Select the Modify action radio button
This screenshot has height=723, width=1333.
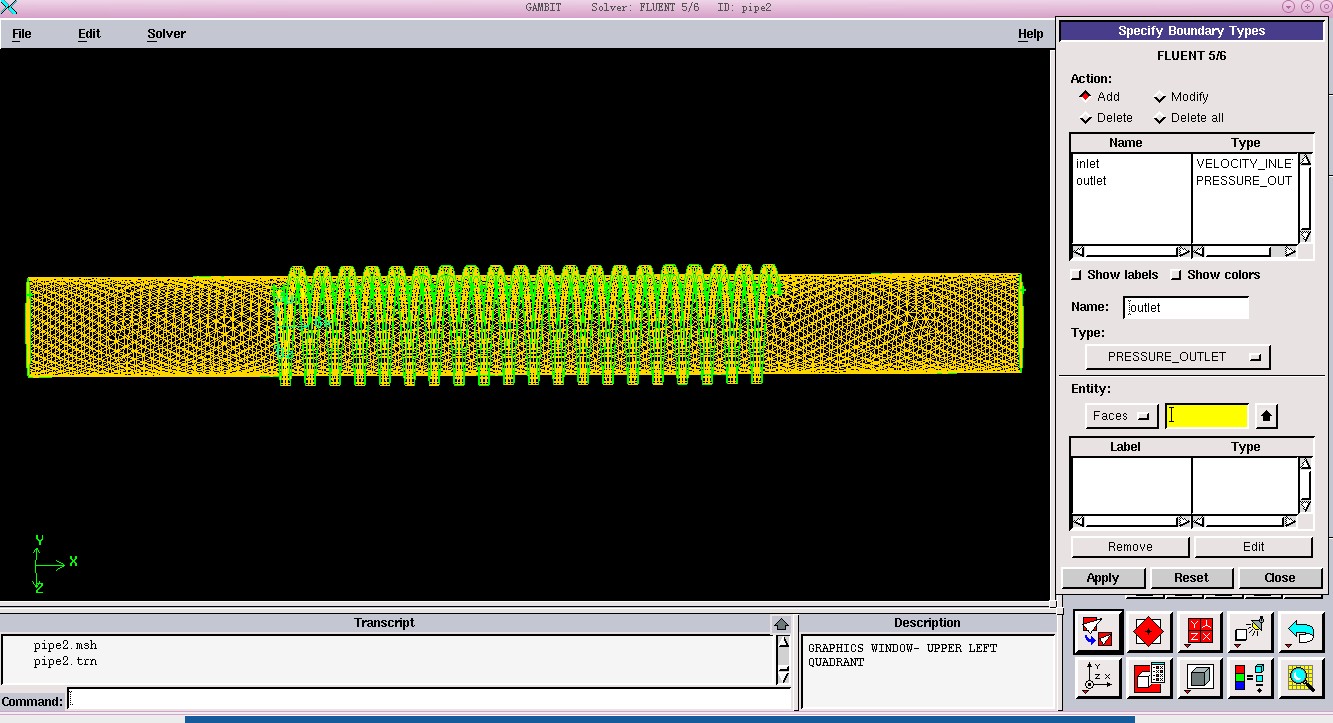tap(1160, 97)
